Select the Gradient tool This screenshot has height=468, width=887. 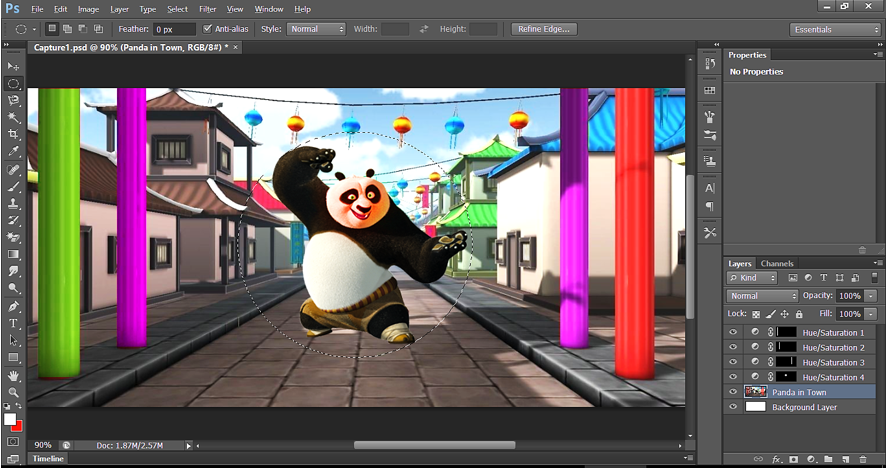click(x=13, y=255)
